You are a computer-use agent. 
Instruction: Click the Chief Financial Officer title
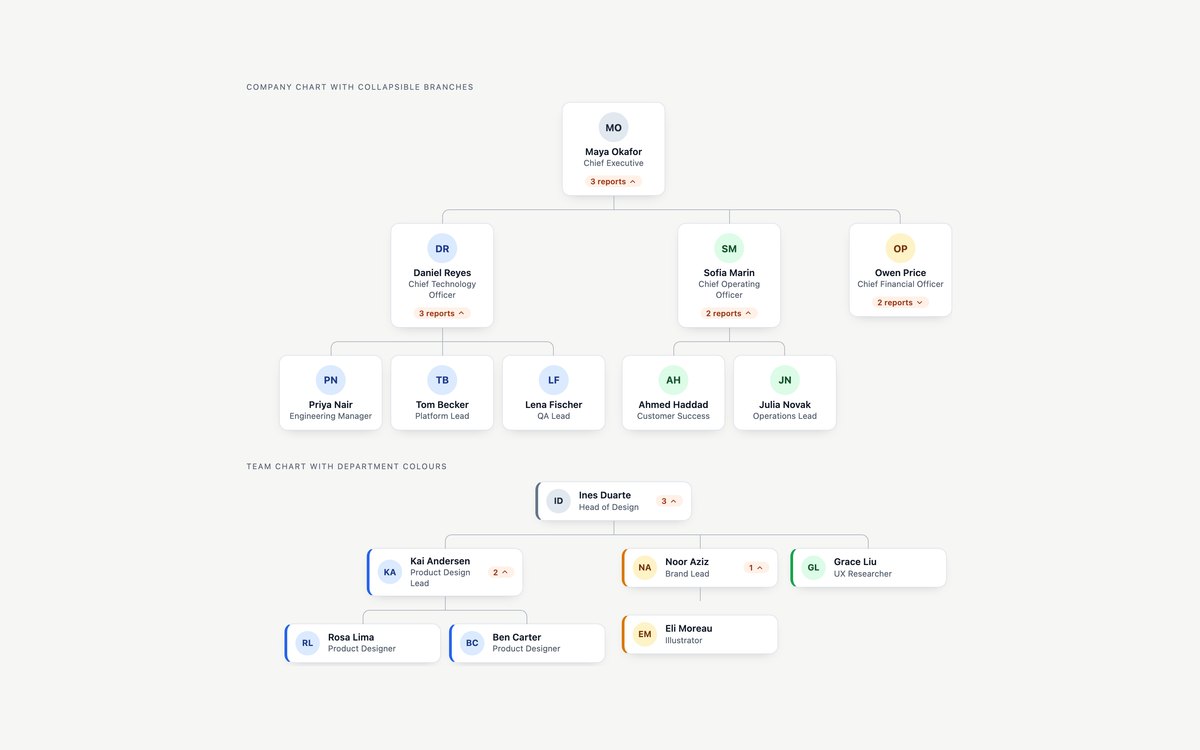coord(900,284)
